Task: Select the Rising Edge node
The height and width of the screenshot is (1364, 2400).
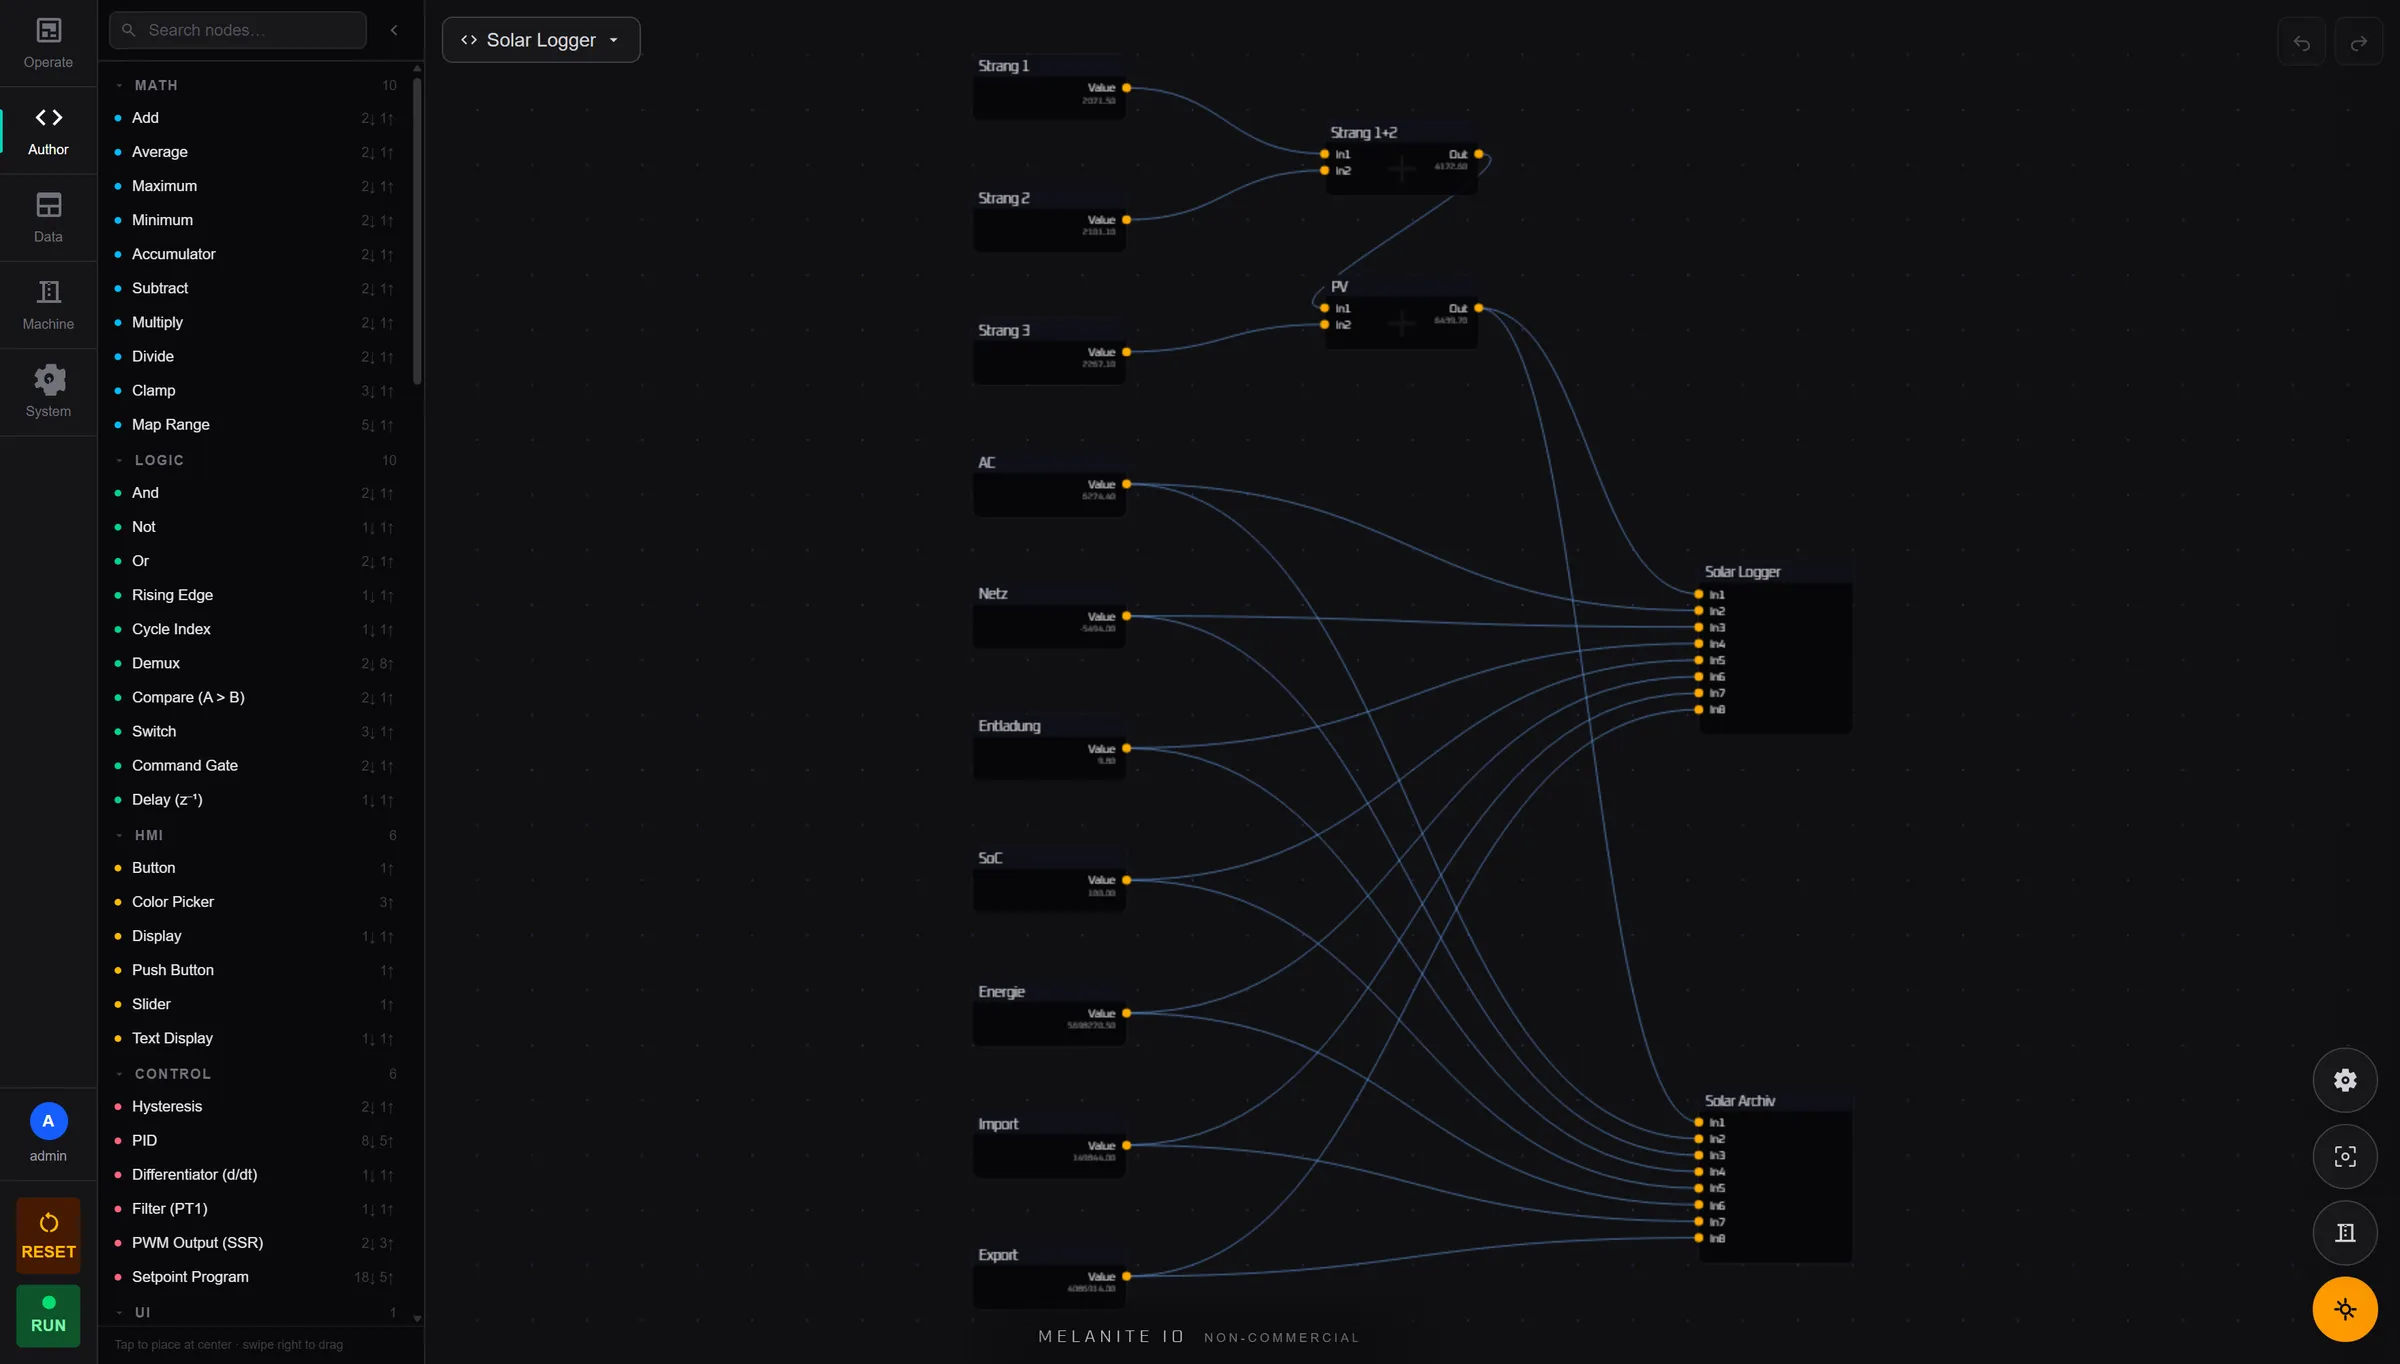Action: (x=255, y=595)
